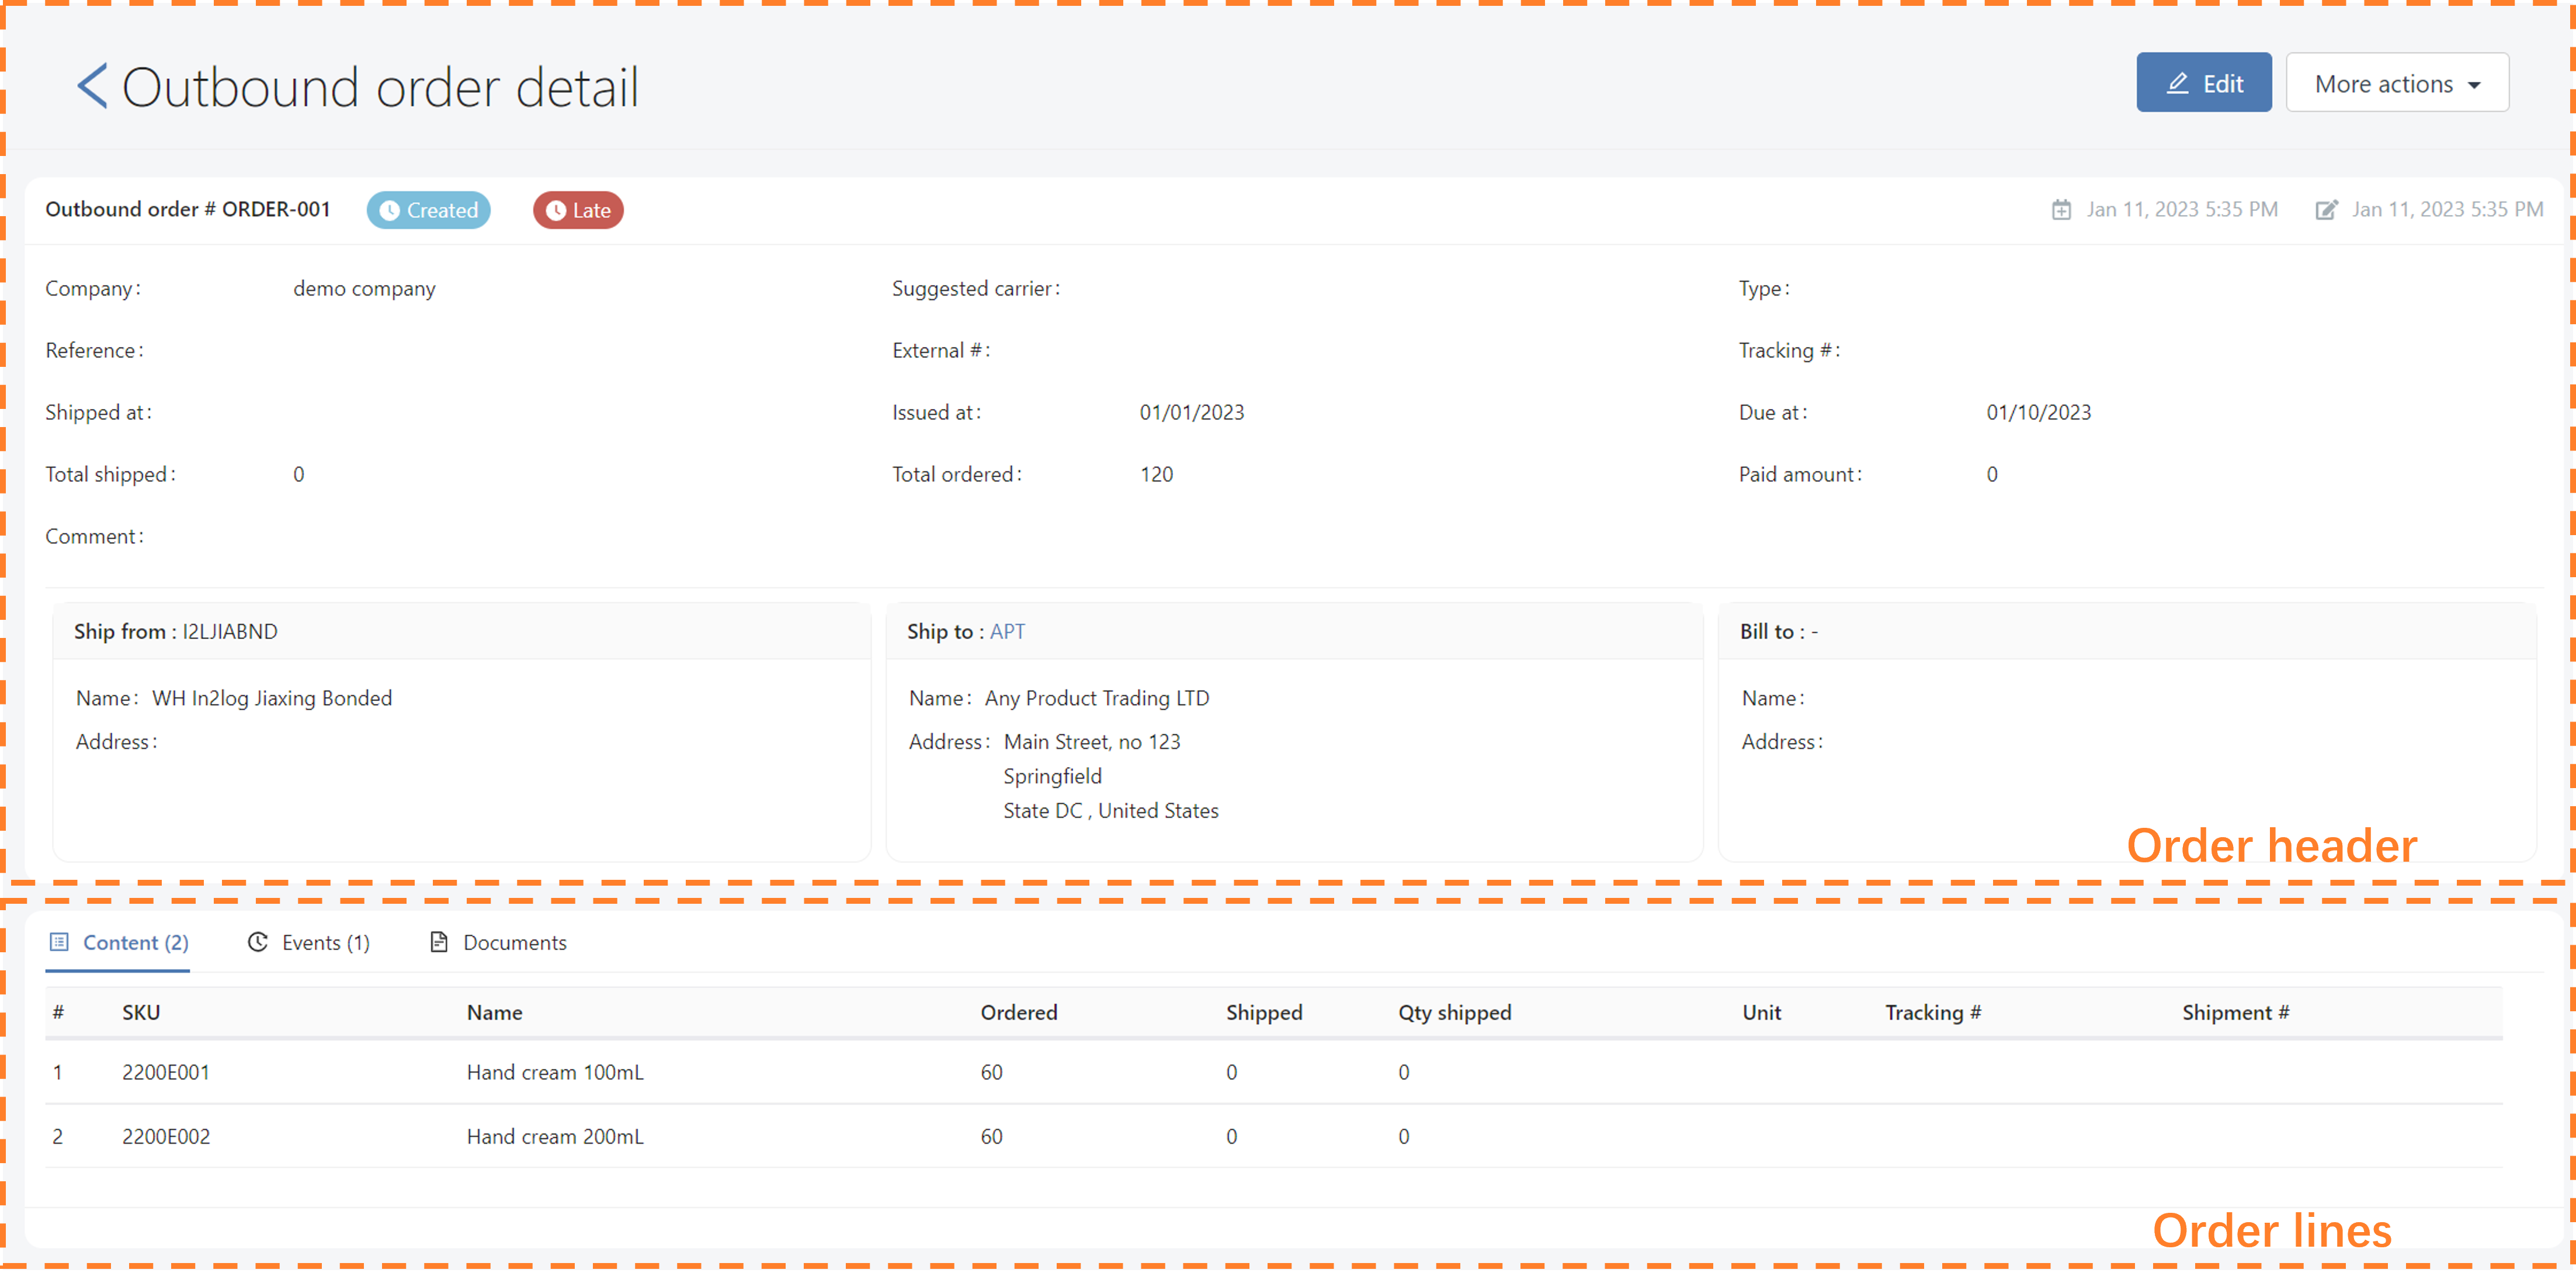The width and height of the screenshot is (2576, 1287).
Task: Switch to the Events (1) tab
Action: tap(325, 942)
